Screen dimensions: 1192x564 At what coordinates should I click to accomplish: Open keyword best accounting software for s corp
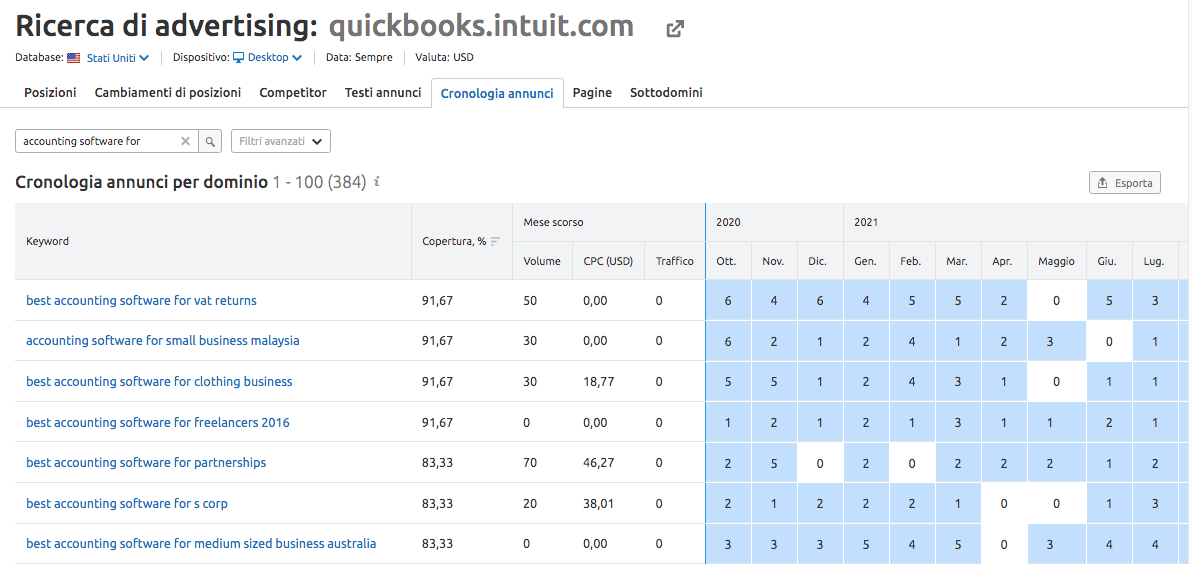(127, 503)
